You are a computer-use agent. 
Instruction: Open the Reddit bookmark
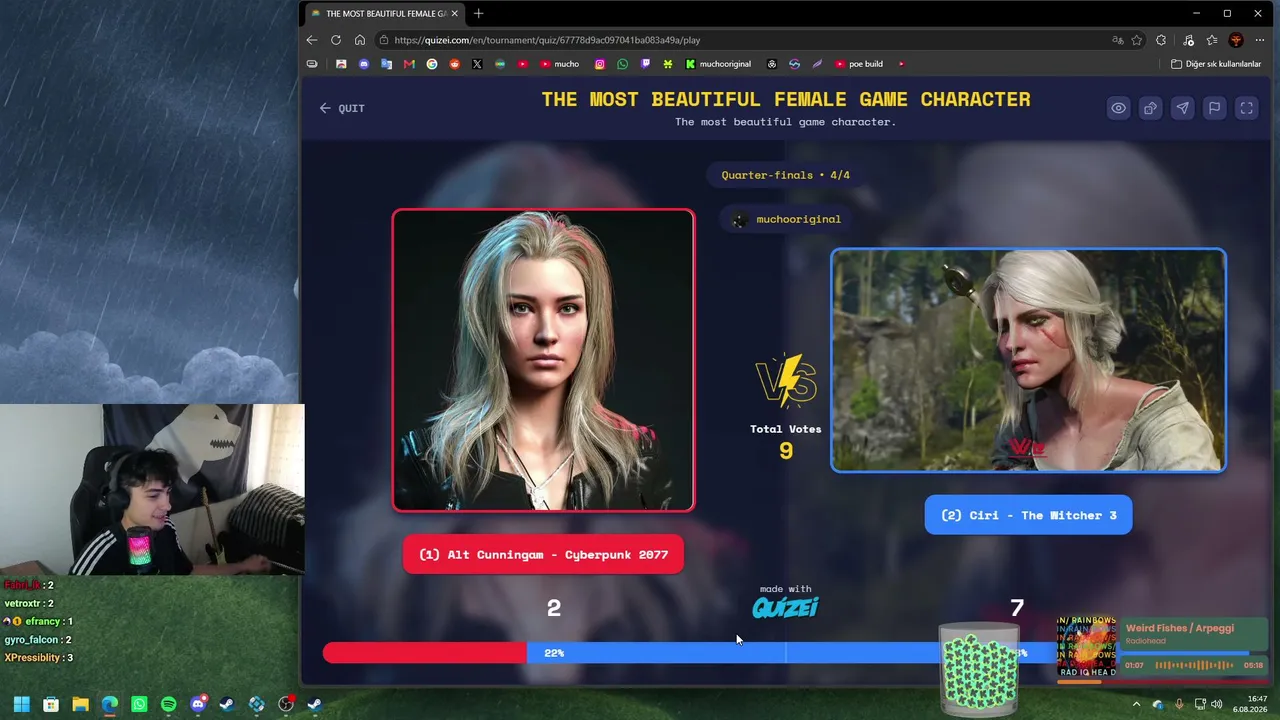455,64
